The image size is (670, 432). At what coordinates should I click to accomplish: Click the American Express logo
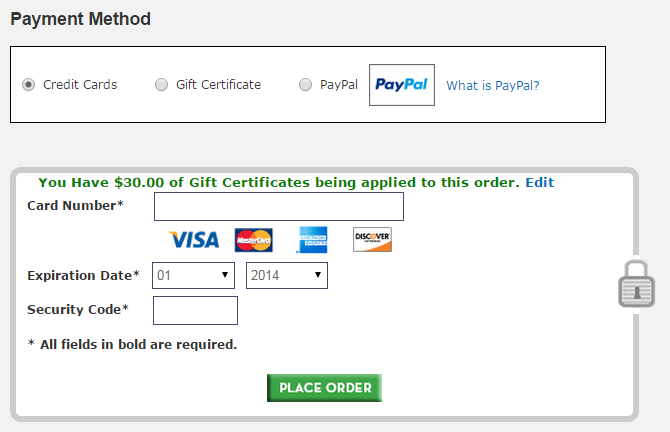[312, 240]
